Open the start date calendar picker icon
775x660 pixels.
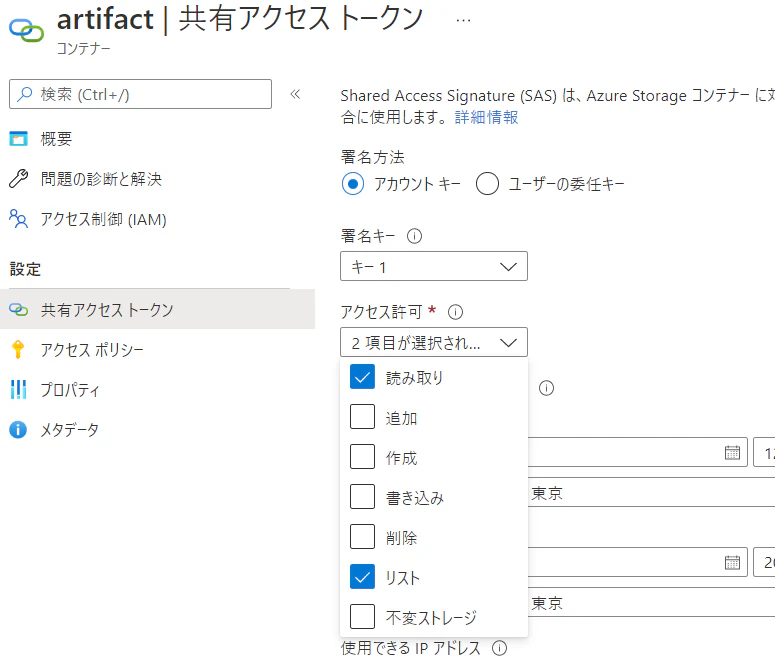click(732, 452)
